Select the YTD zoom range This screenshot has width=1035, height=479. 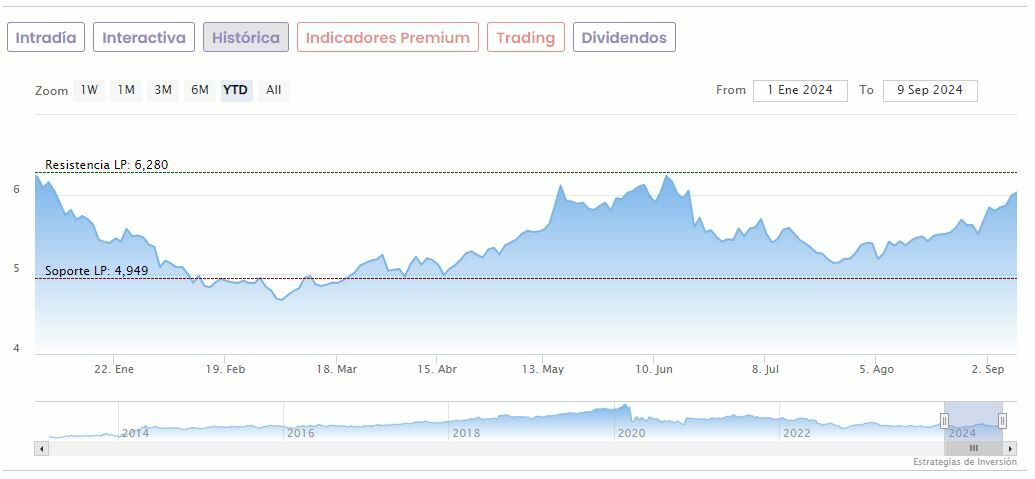point(236,90)
